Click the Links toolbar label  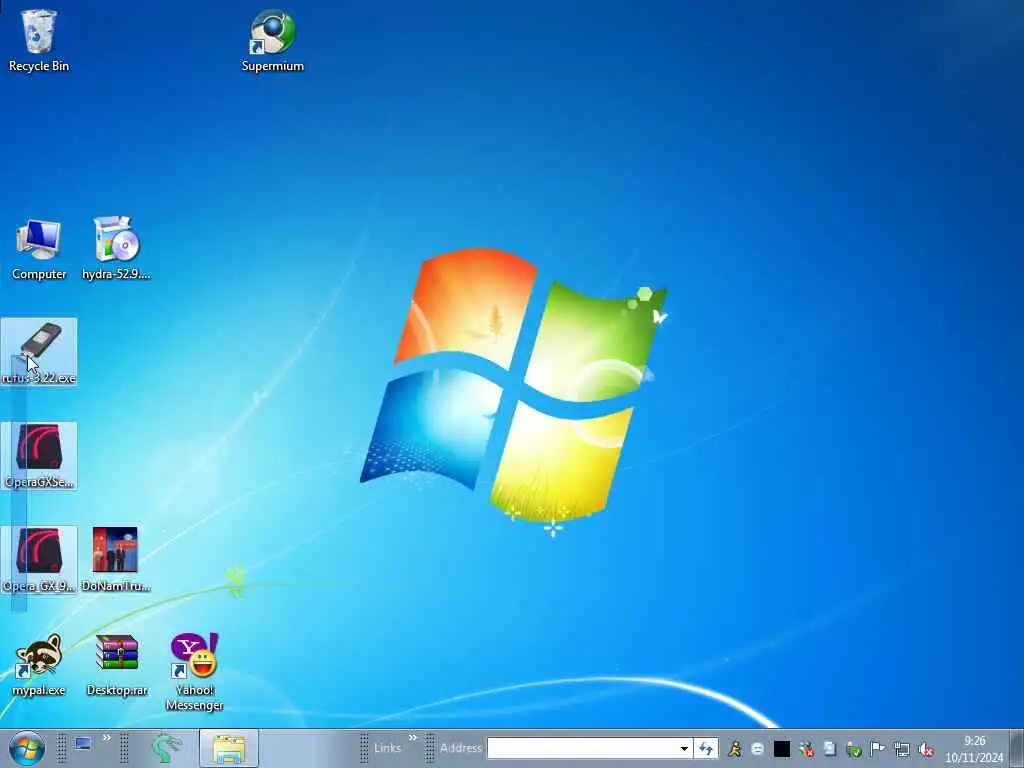click(x=387, y=748)
